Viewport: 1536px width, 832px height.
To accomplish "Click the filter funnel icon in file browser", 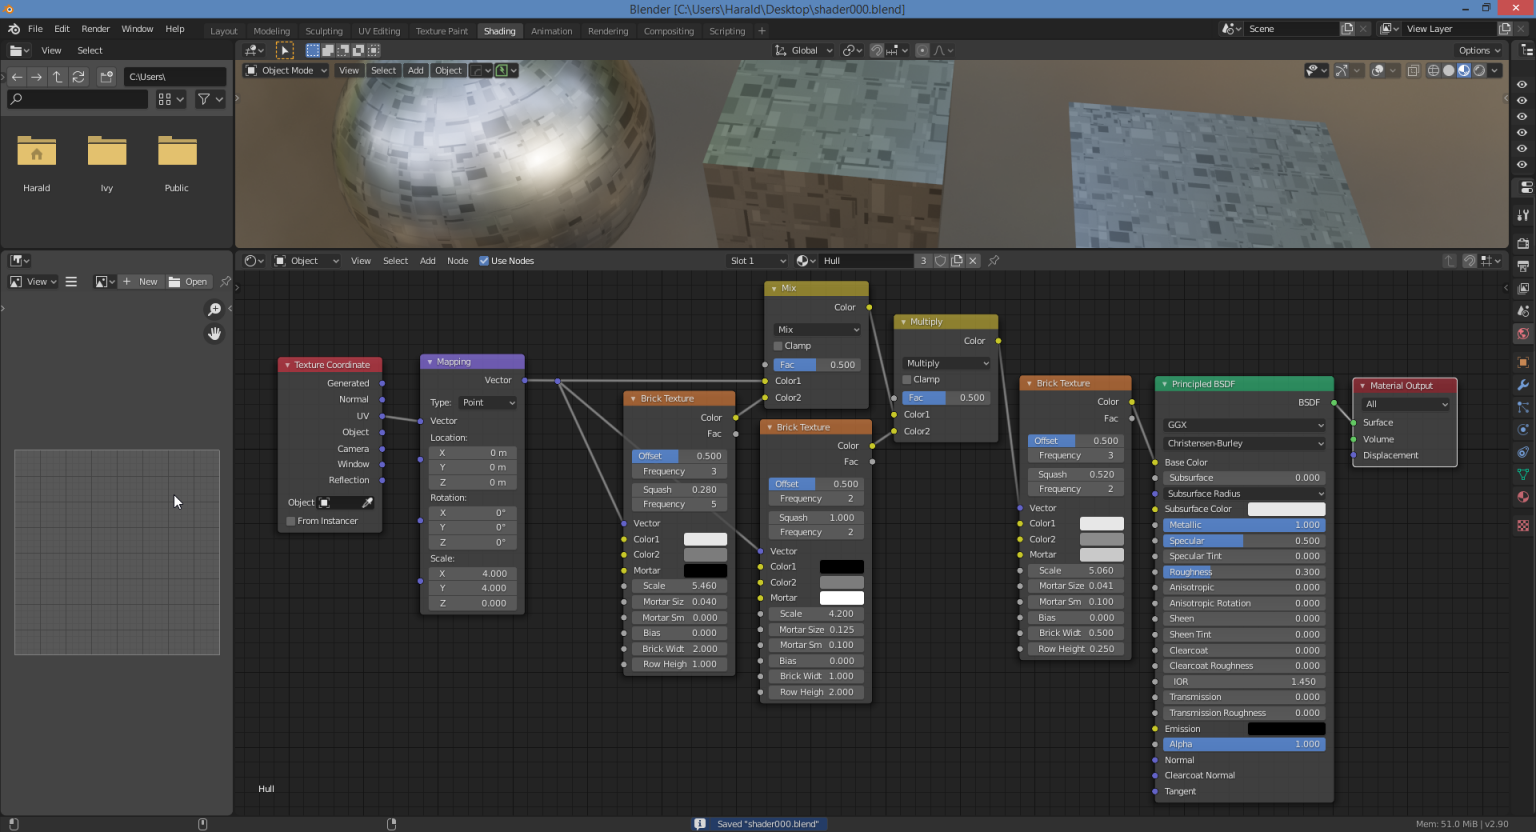I will pyautogui.click(x=204, y=99).
